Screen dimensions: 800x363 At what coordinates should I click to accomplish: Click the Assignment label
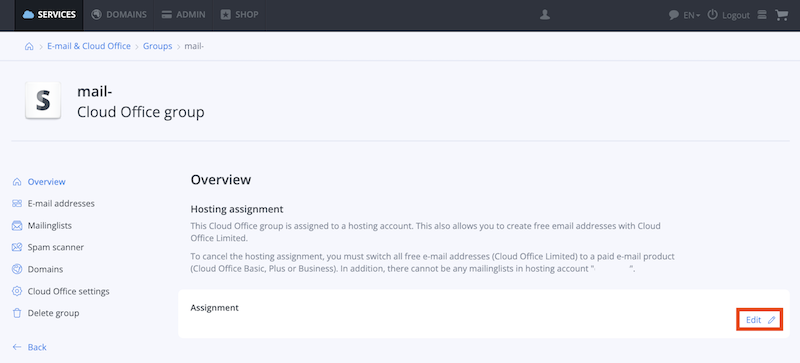[214, 308]
